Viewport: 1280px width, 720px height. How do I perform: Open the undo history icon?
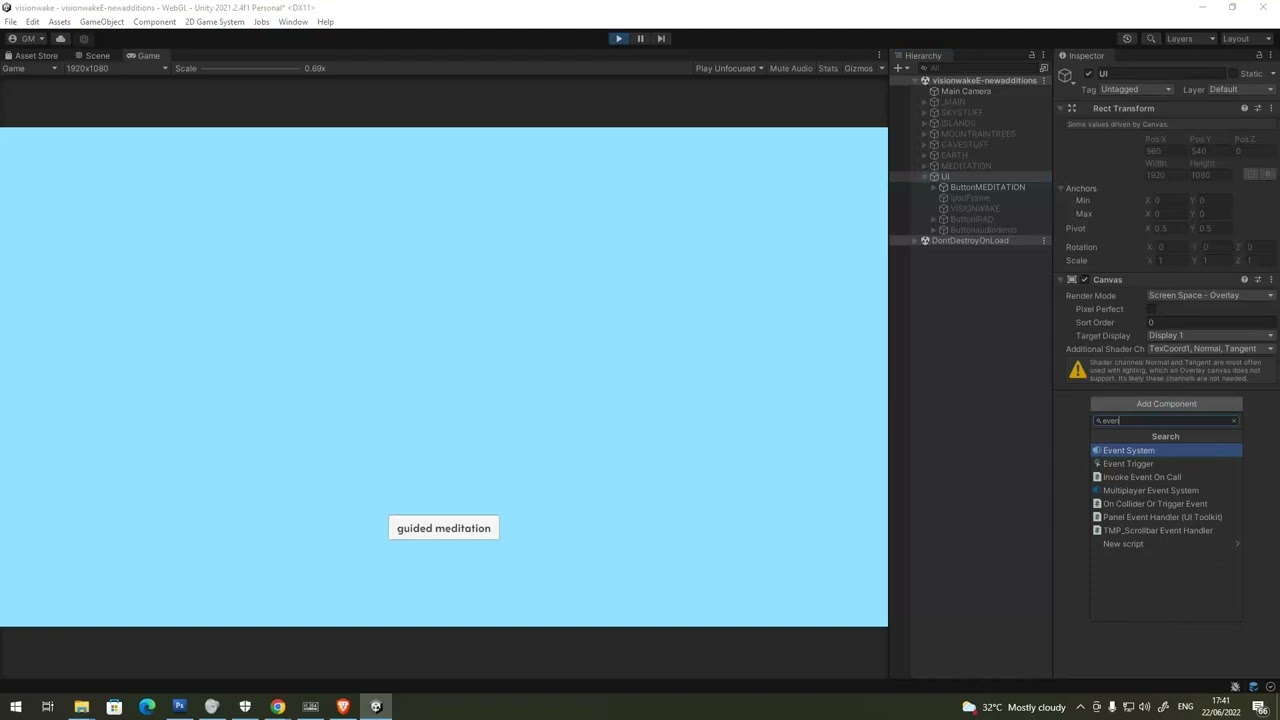pos(1127,39)
